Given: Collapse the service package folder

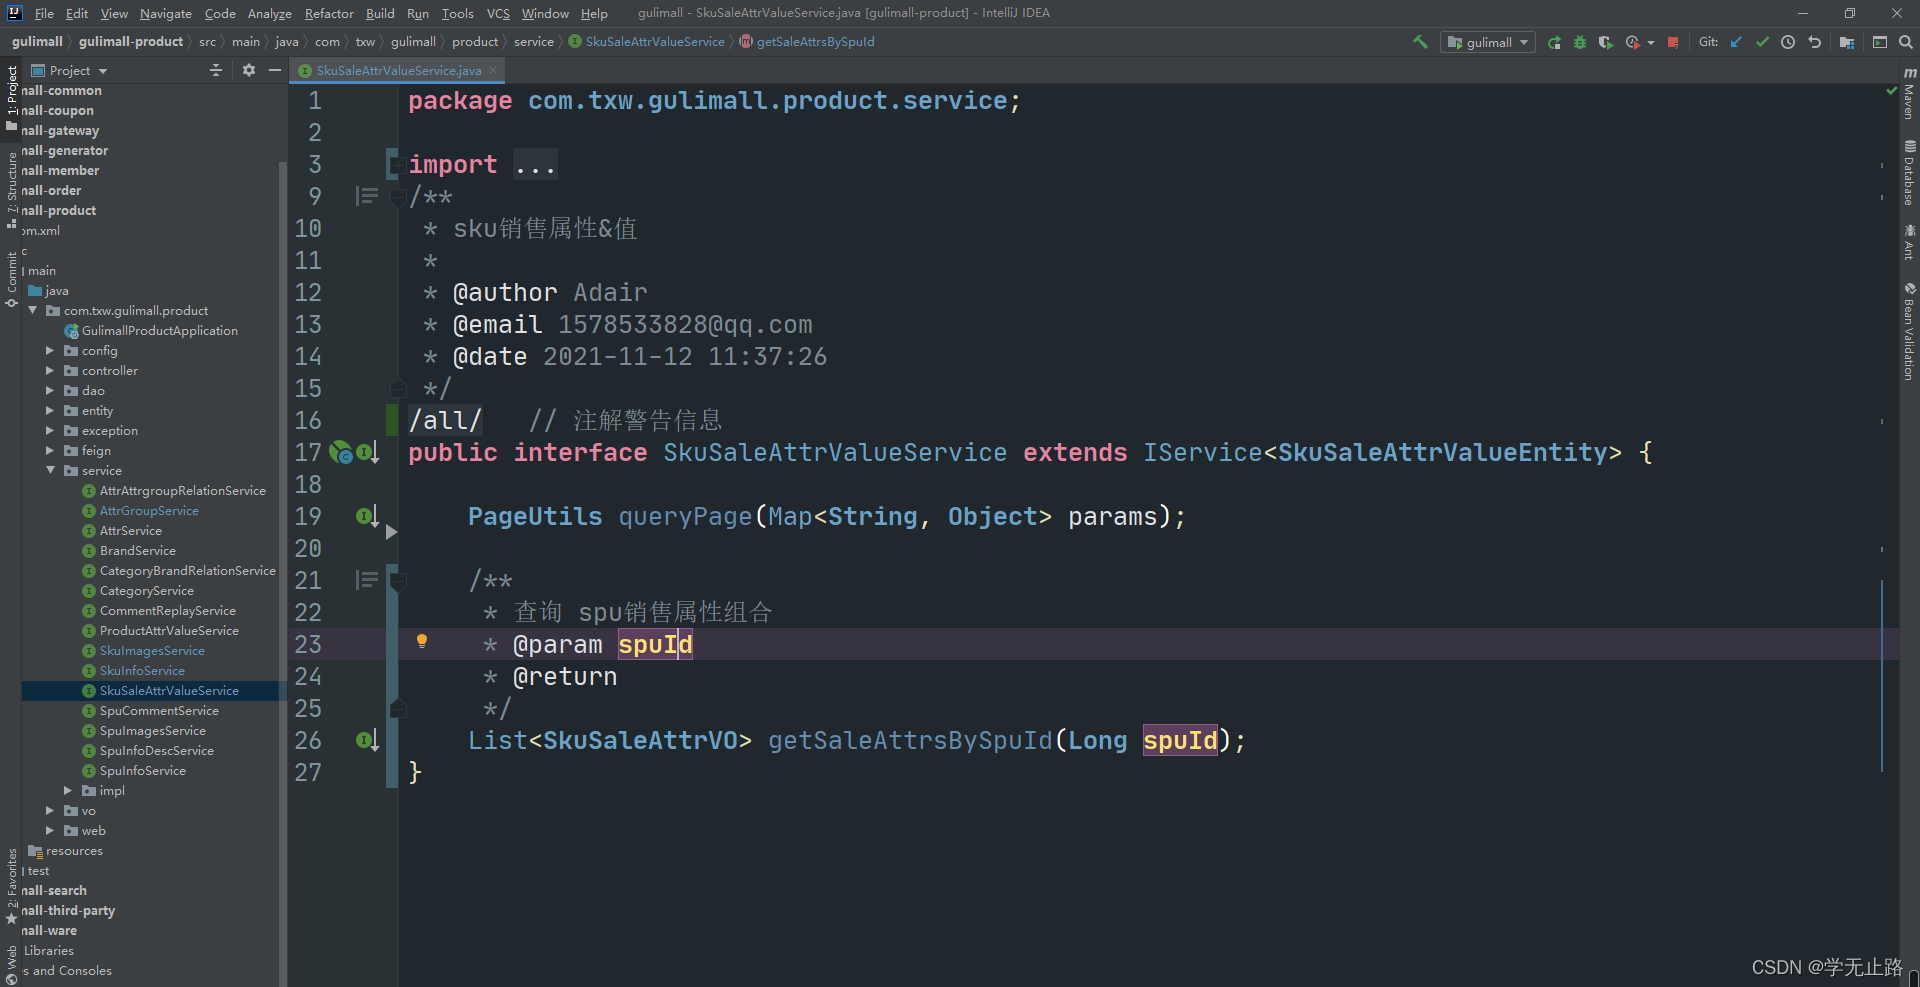Looking at the screenshot, I should (50, 471).
